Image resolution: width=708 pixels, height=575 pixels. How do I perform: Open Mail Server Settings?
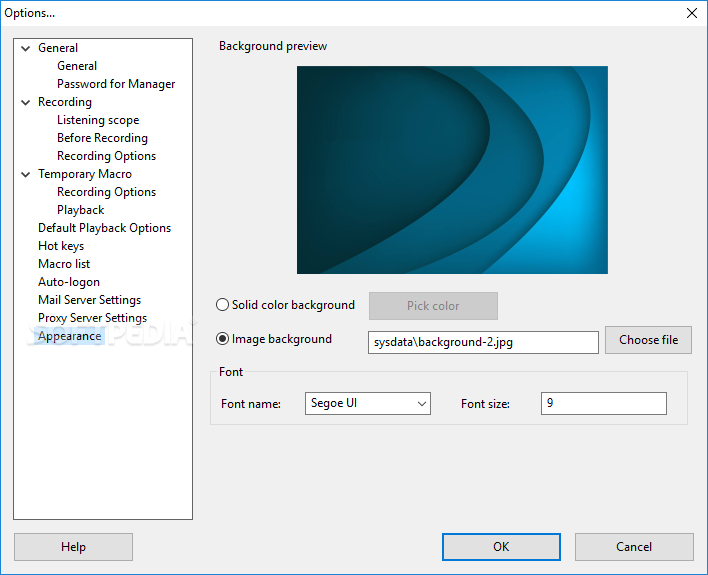tap(89, 300)
